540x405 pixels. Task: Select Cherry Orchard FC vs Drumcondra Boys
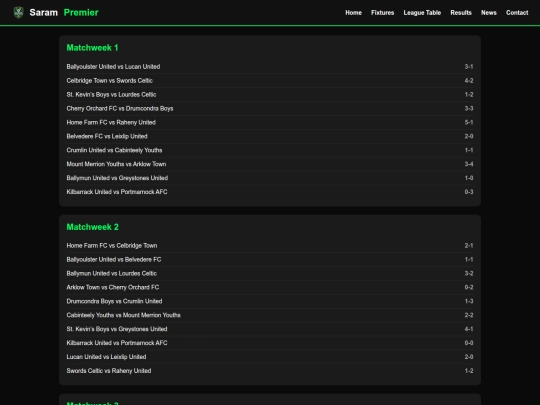pyautogui.click(x=270, y=108)
